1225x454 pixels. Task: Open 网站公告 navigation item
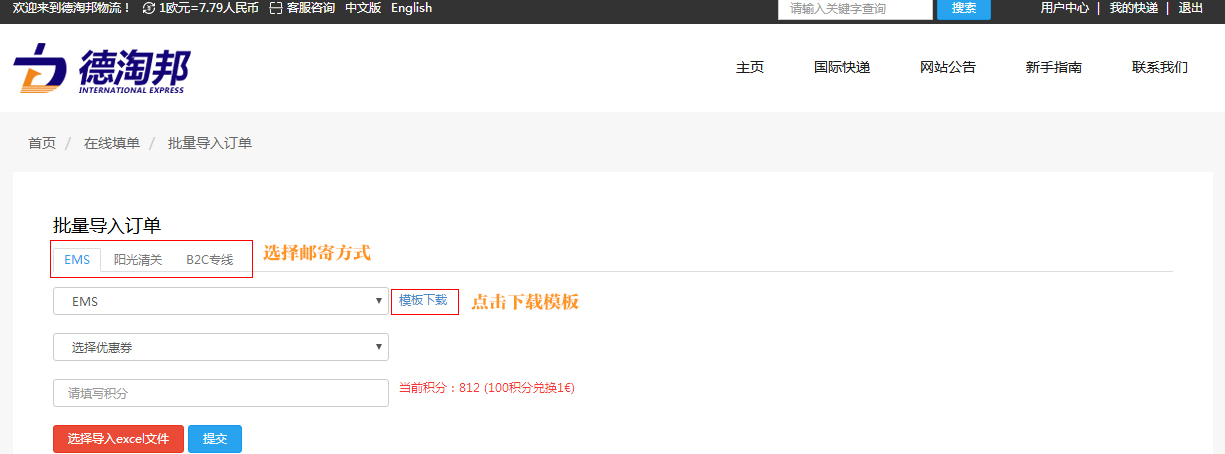tap(948, 68)
